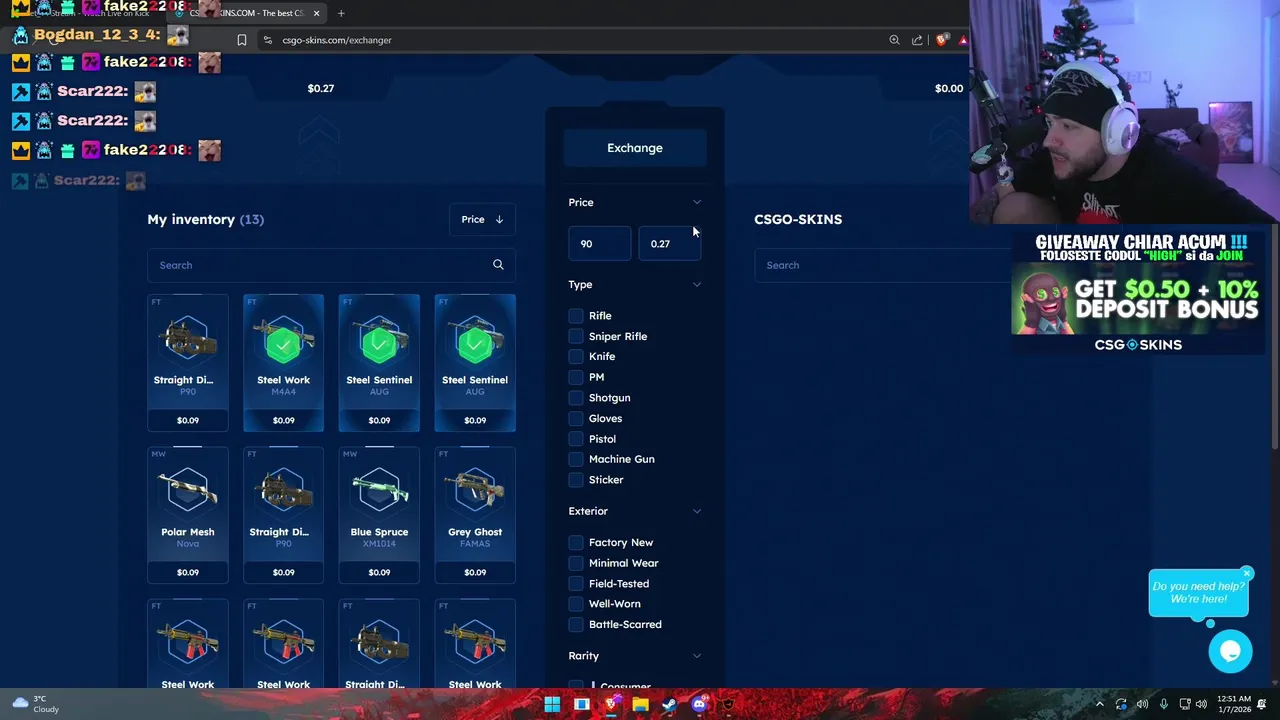Click the maximum price field showing 0.27
The image size is (1280, 720).
[670, 244]
